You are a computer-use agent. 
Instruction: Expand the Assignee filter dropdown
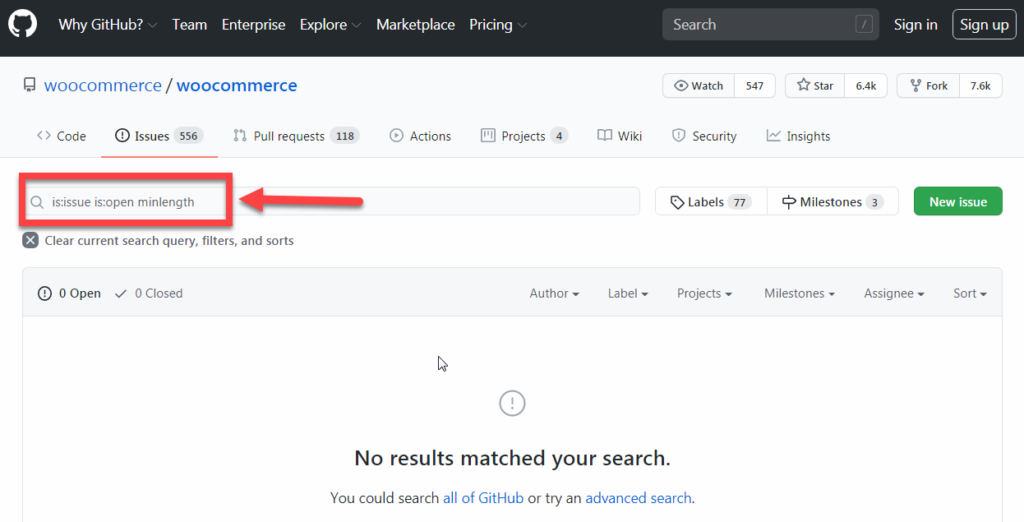(894, 293)
